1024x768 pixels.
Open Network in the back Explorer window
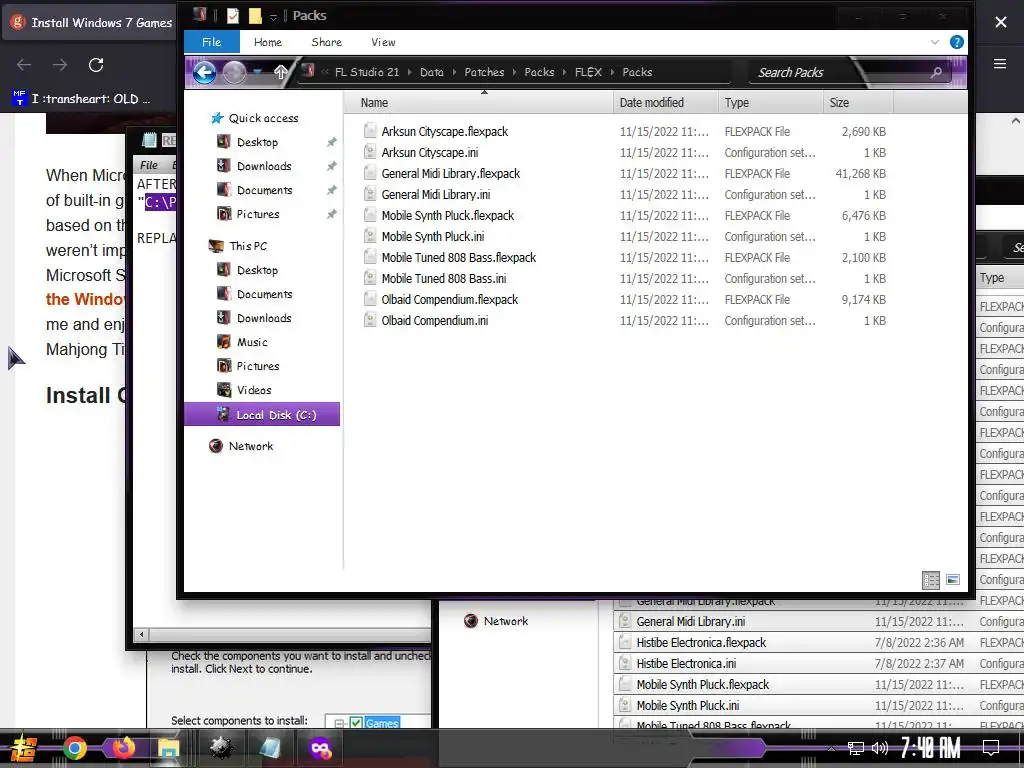(505, 621)
